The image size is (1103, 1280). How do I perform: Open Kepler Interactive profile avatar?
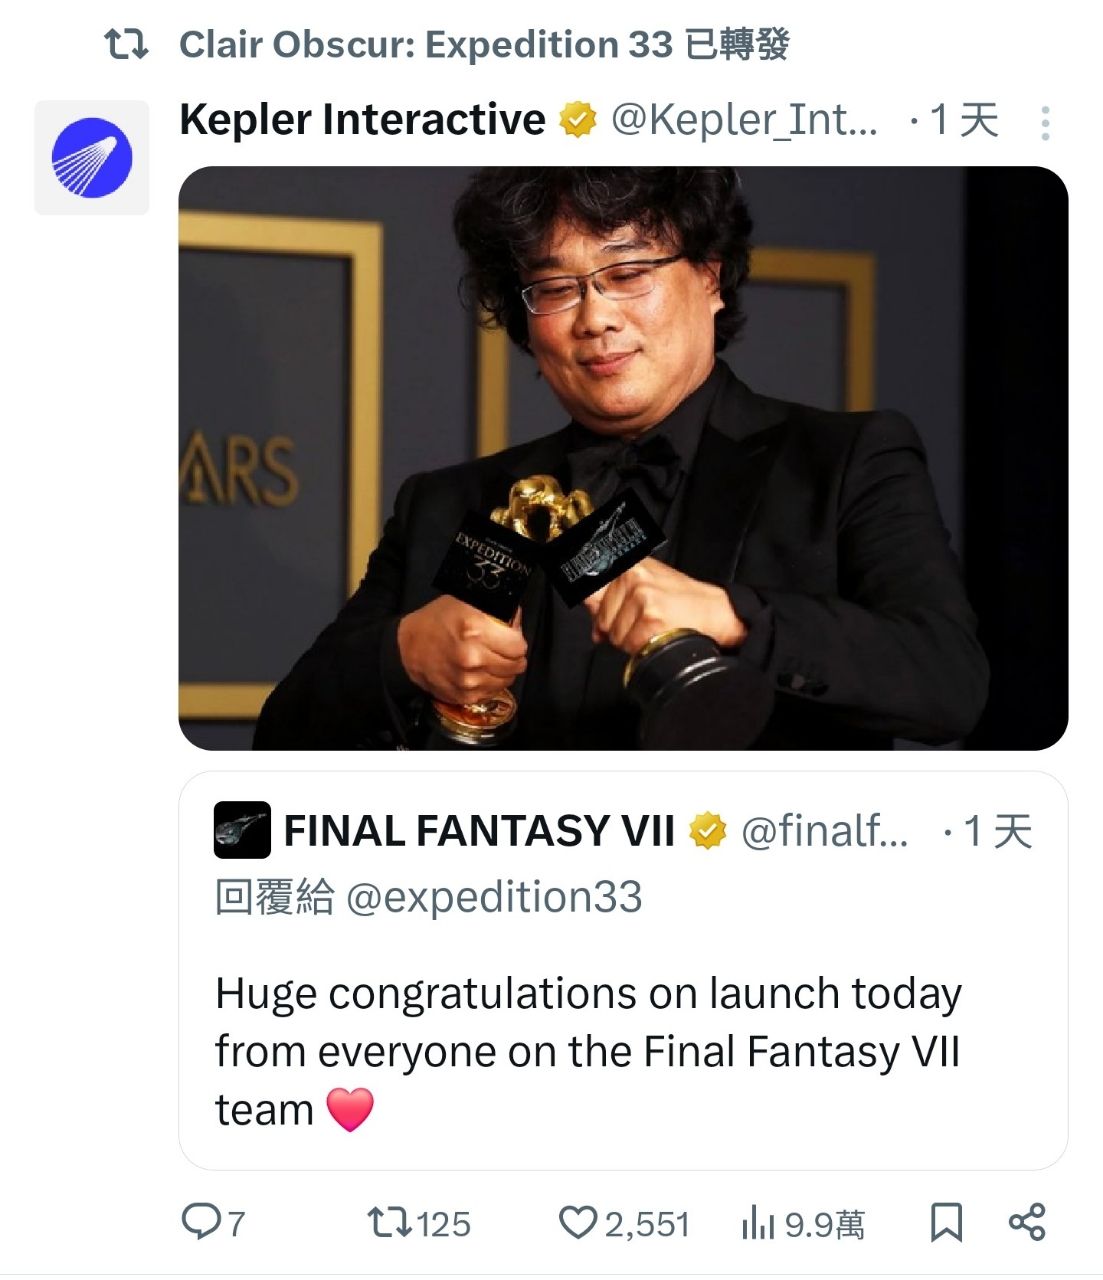[92, 158]
